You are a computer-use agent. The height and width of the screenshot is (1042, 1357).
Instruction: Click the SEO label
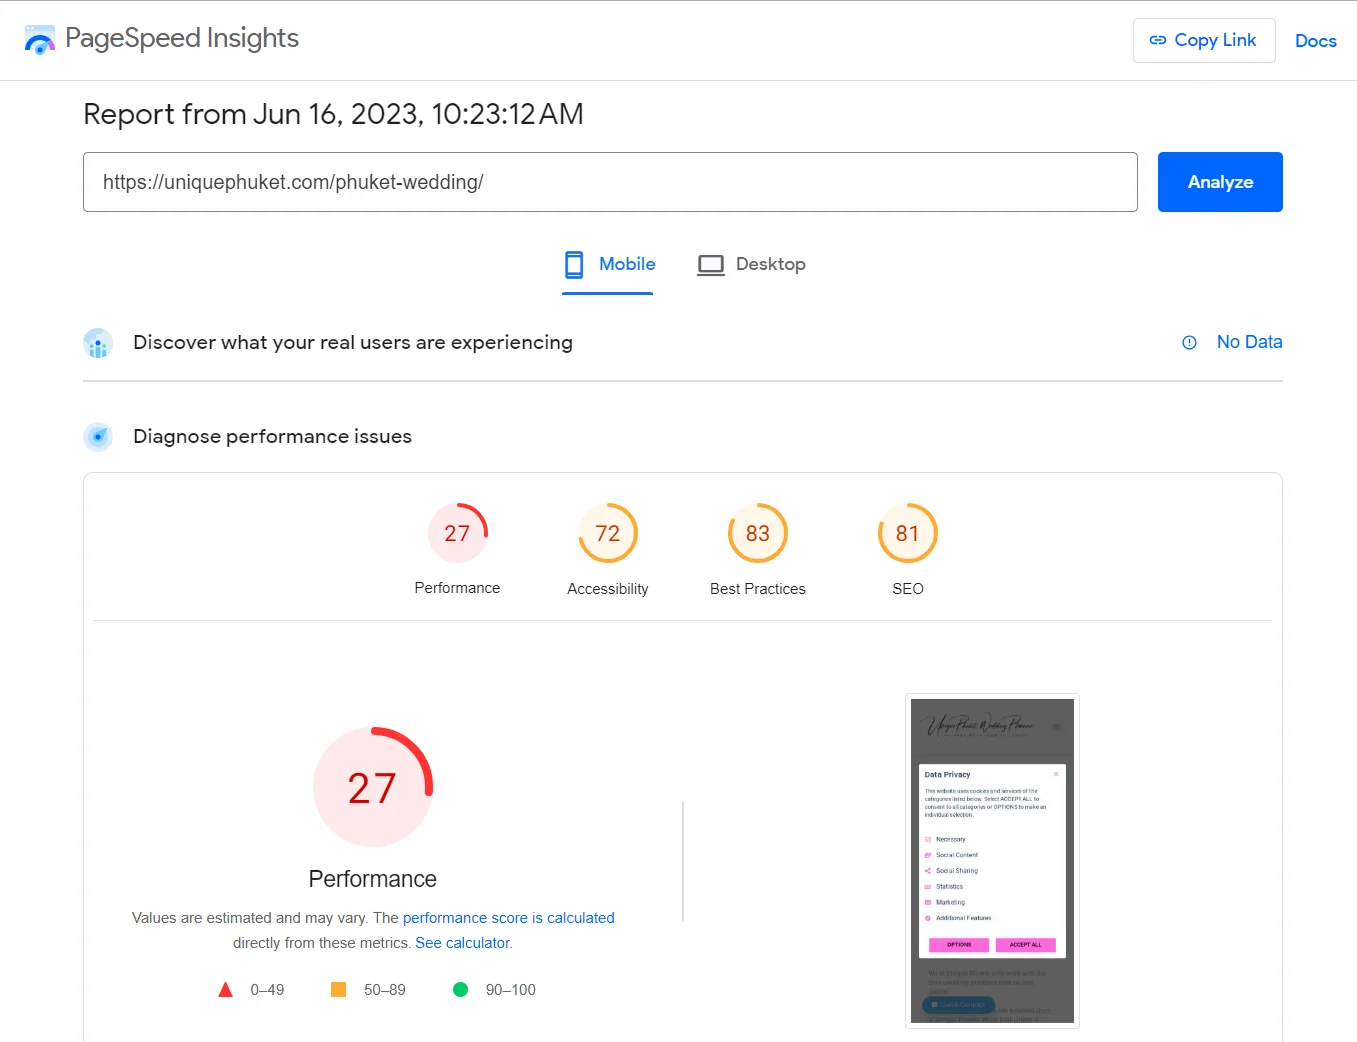[908, 589]
